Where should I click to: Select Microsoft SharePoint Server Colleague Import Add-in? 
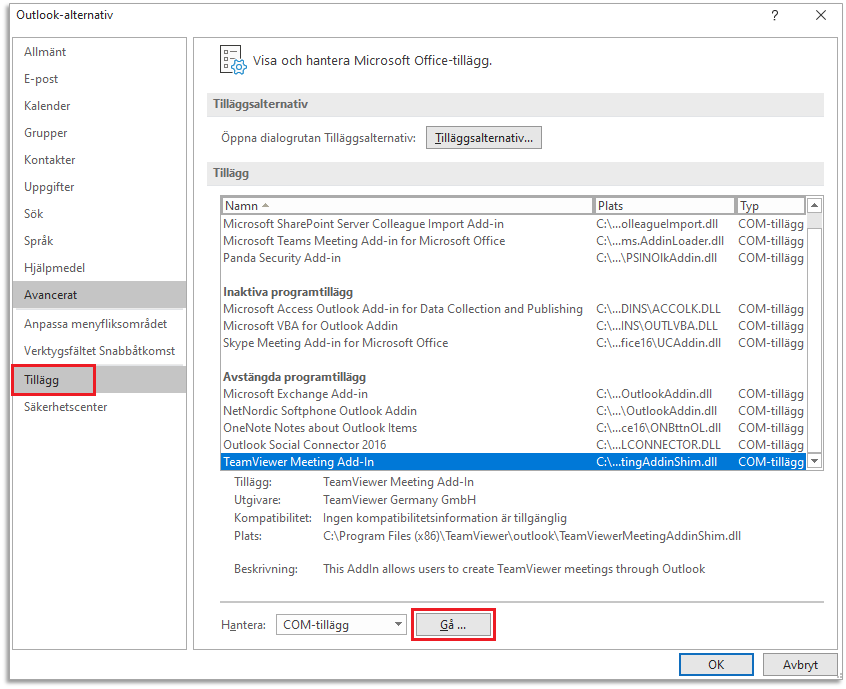pyautogui.click(x=514, y=224)
